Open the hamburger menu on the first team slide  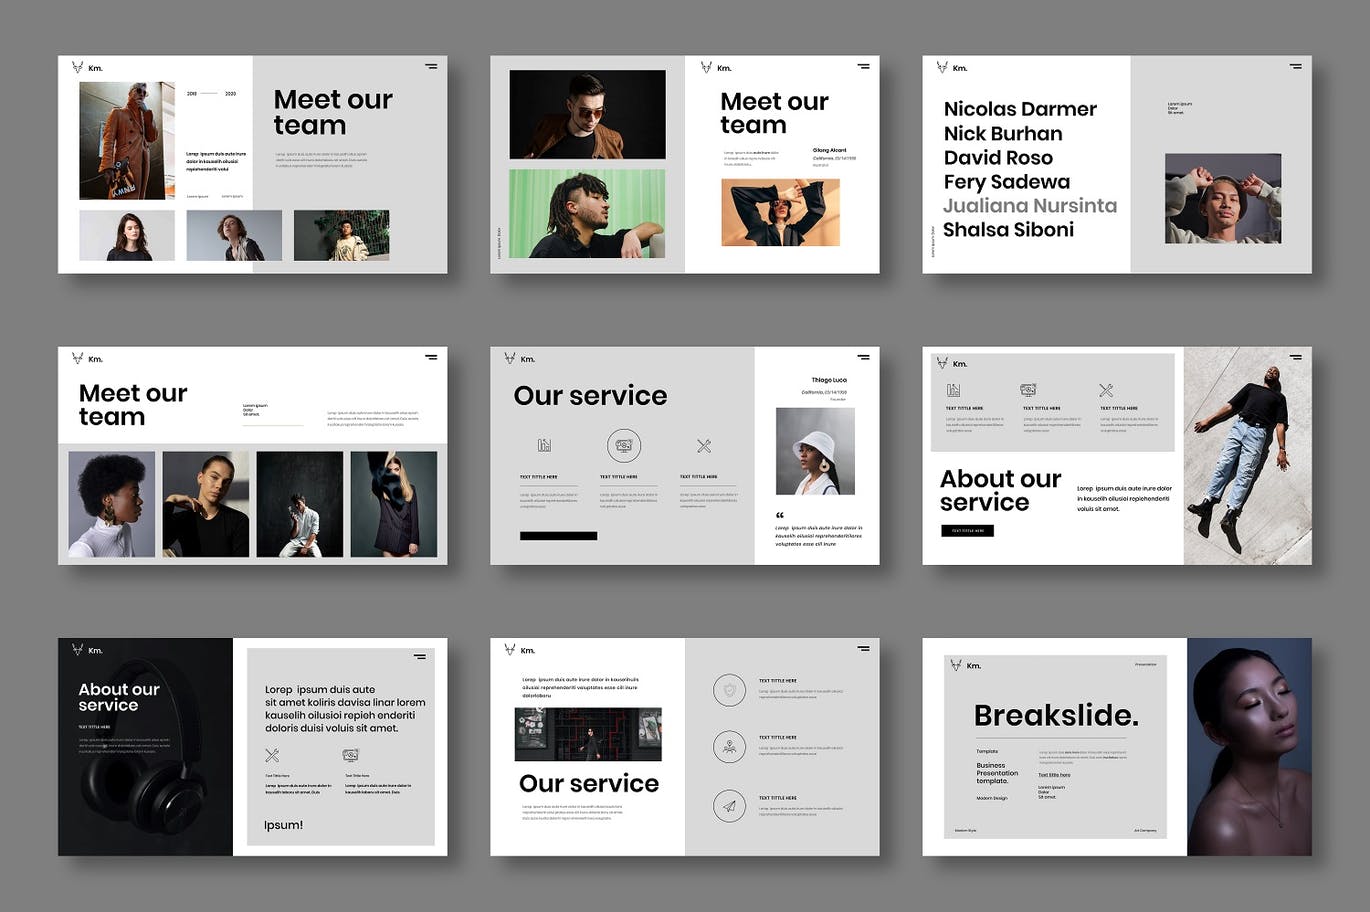point(431,67)
